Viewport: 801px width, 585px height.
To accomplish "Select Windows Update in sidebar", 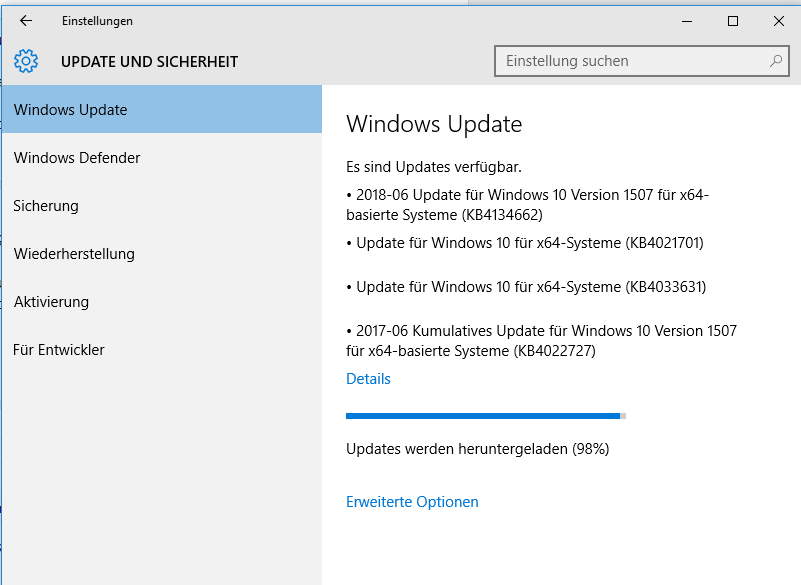I will [x=162, y=109].
